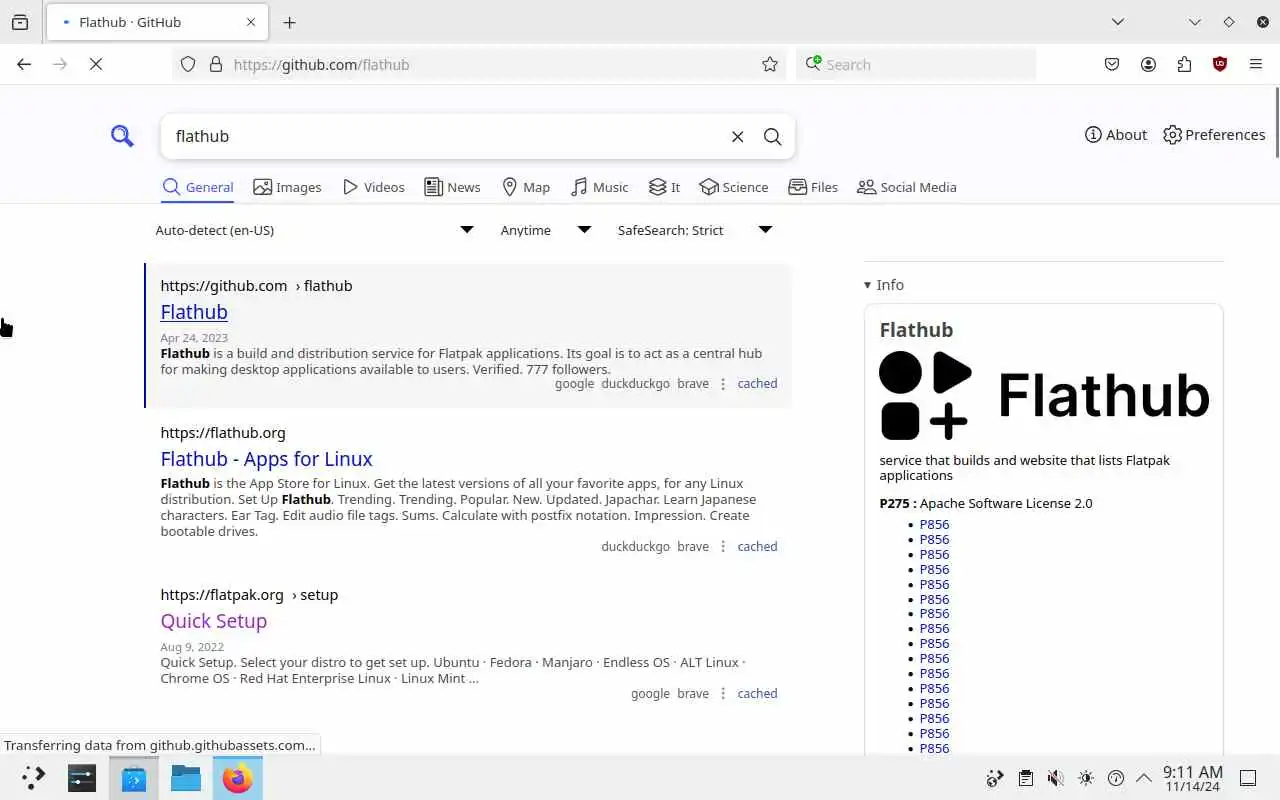Open Flathub - Apps for Linux result
Image resolution: width=1280 pixels, height=800 pixels.
pos(266,459)
